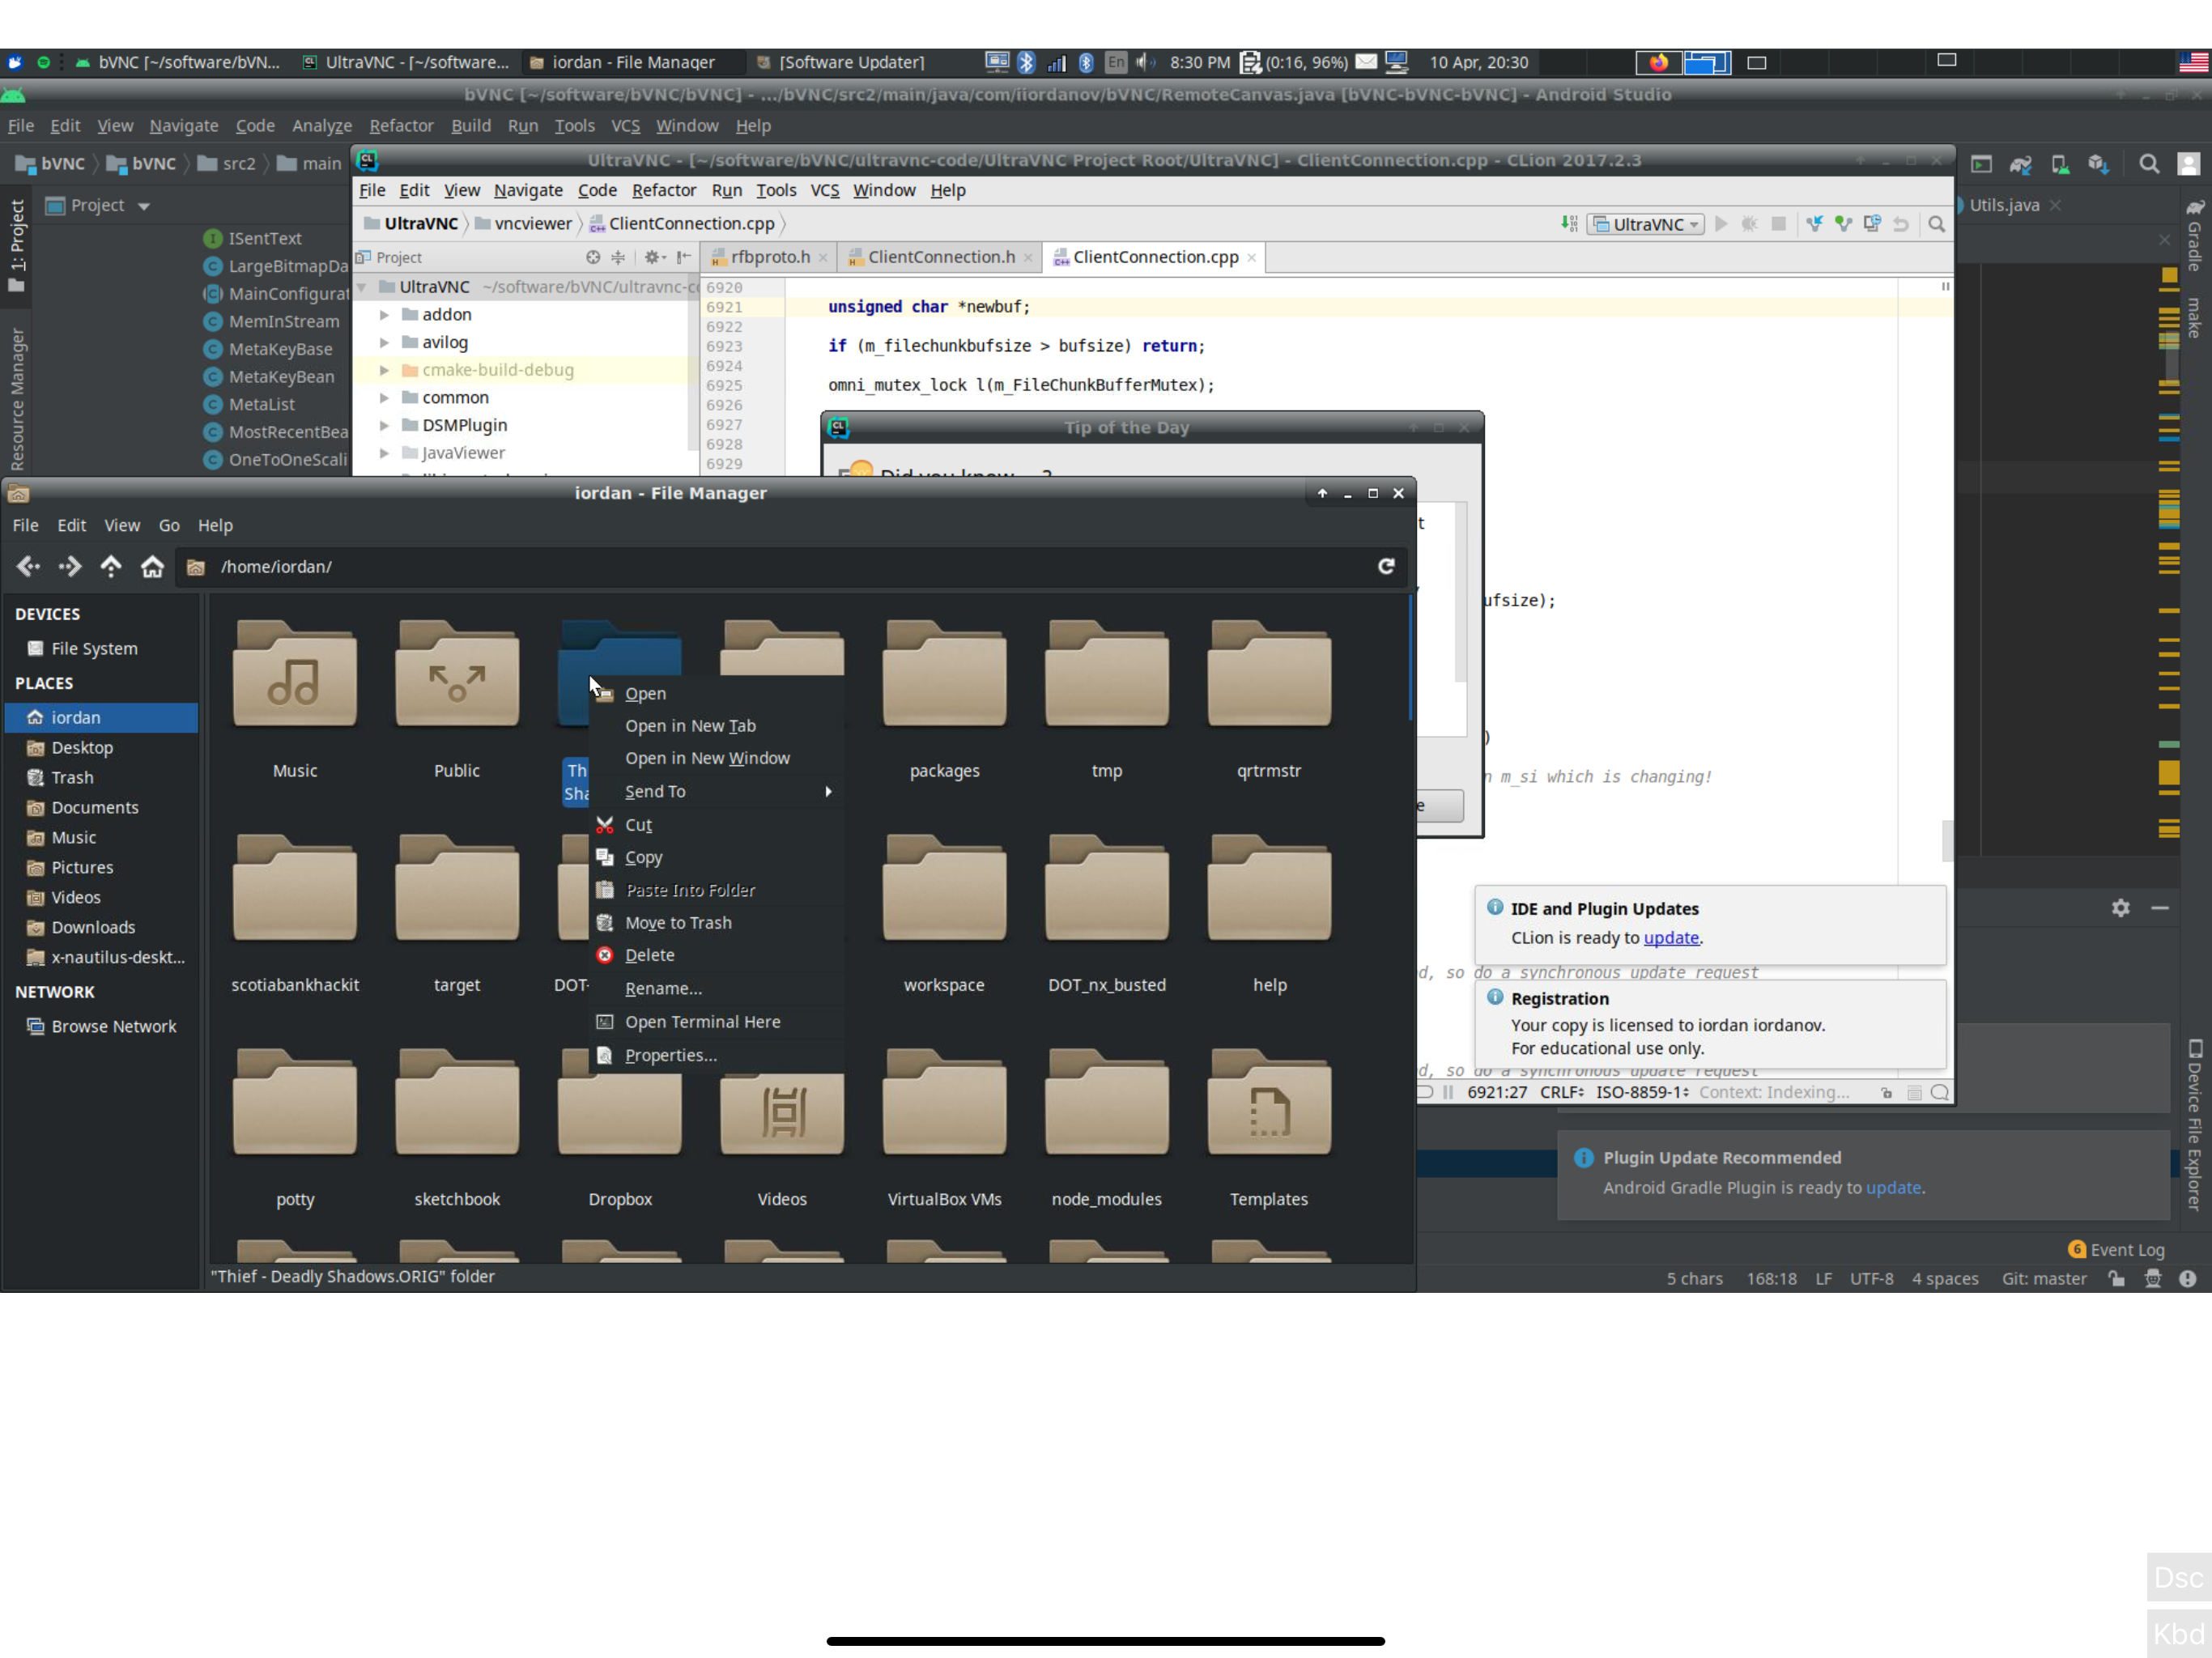
Task: Choose Open Terminal Here from context menu
Action: (x=702, y=1021)
